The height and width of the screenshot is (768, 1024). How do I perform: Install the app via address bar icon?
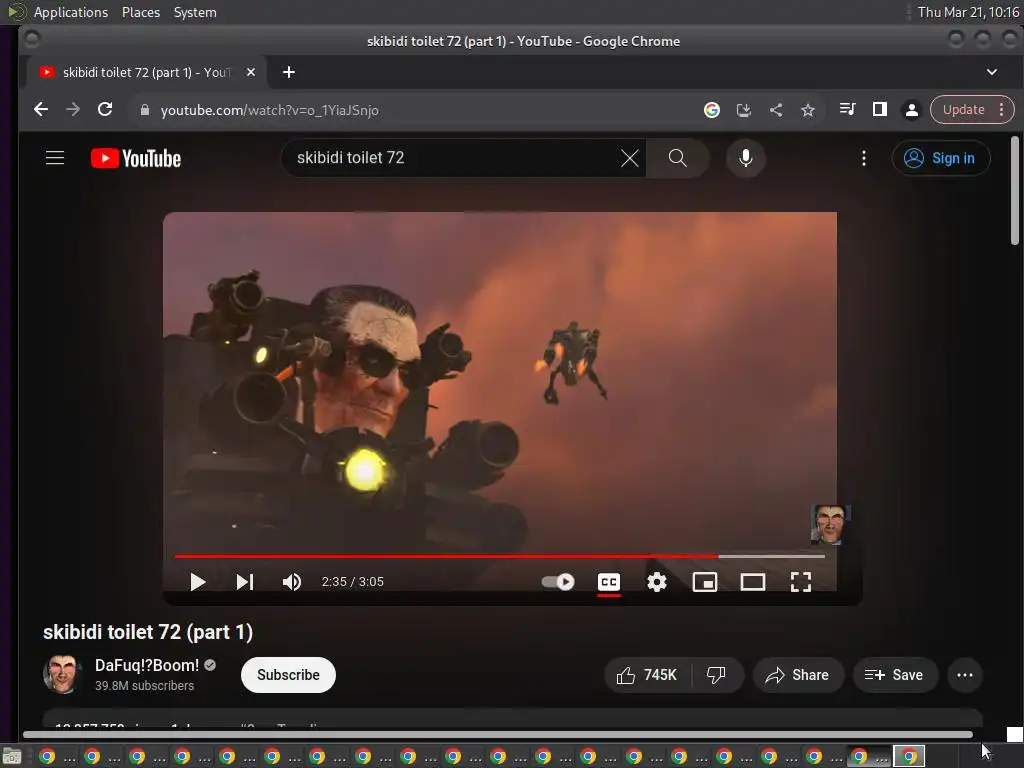coord(744,110)
